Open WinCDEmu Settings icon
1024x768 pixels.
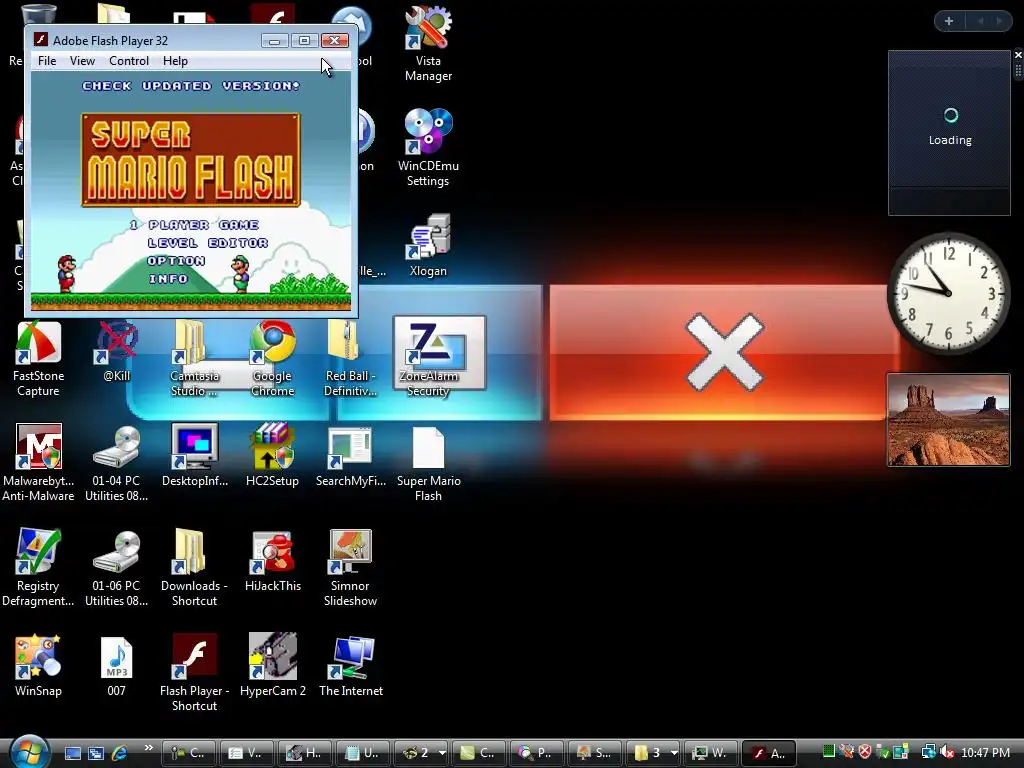[x=428, y=149]
